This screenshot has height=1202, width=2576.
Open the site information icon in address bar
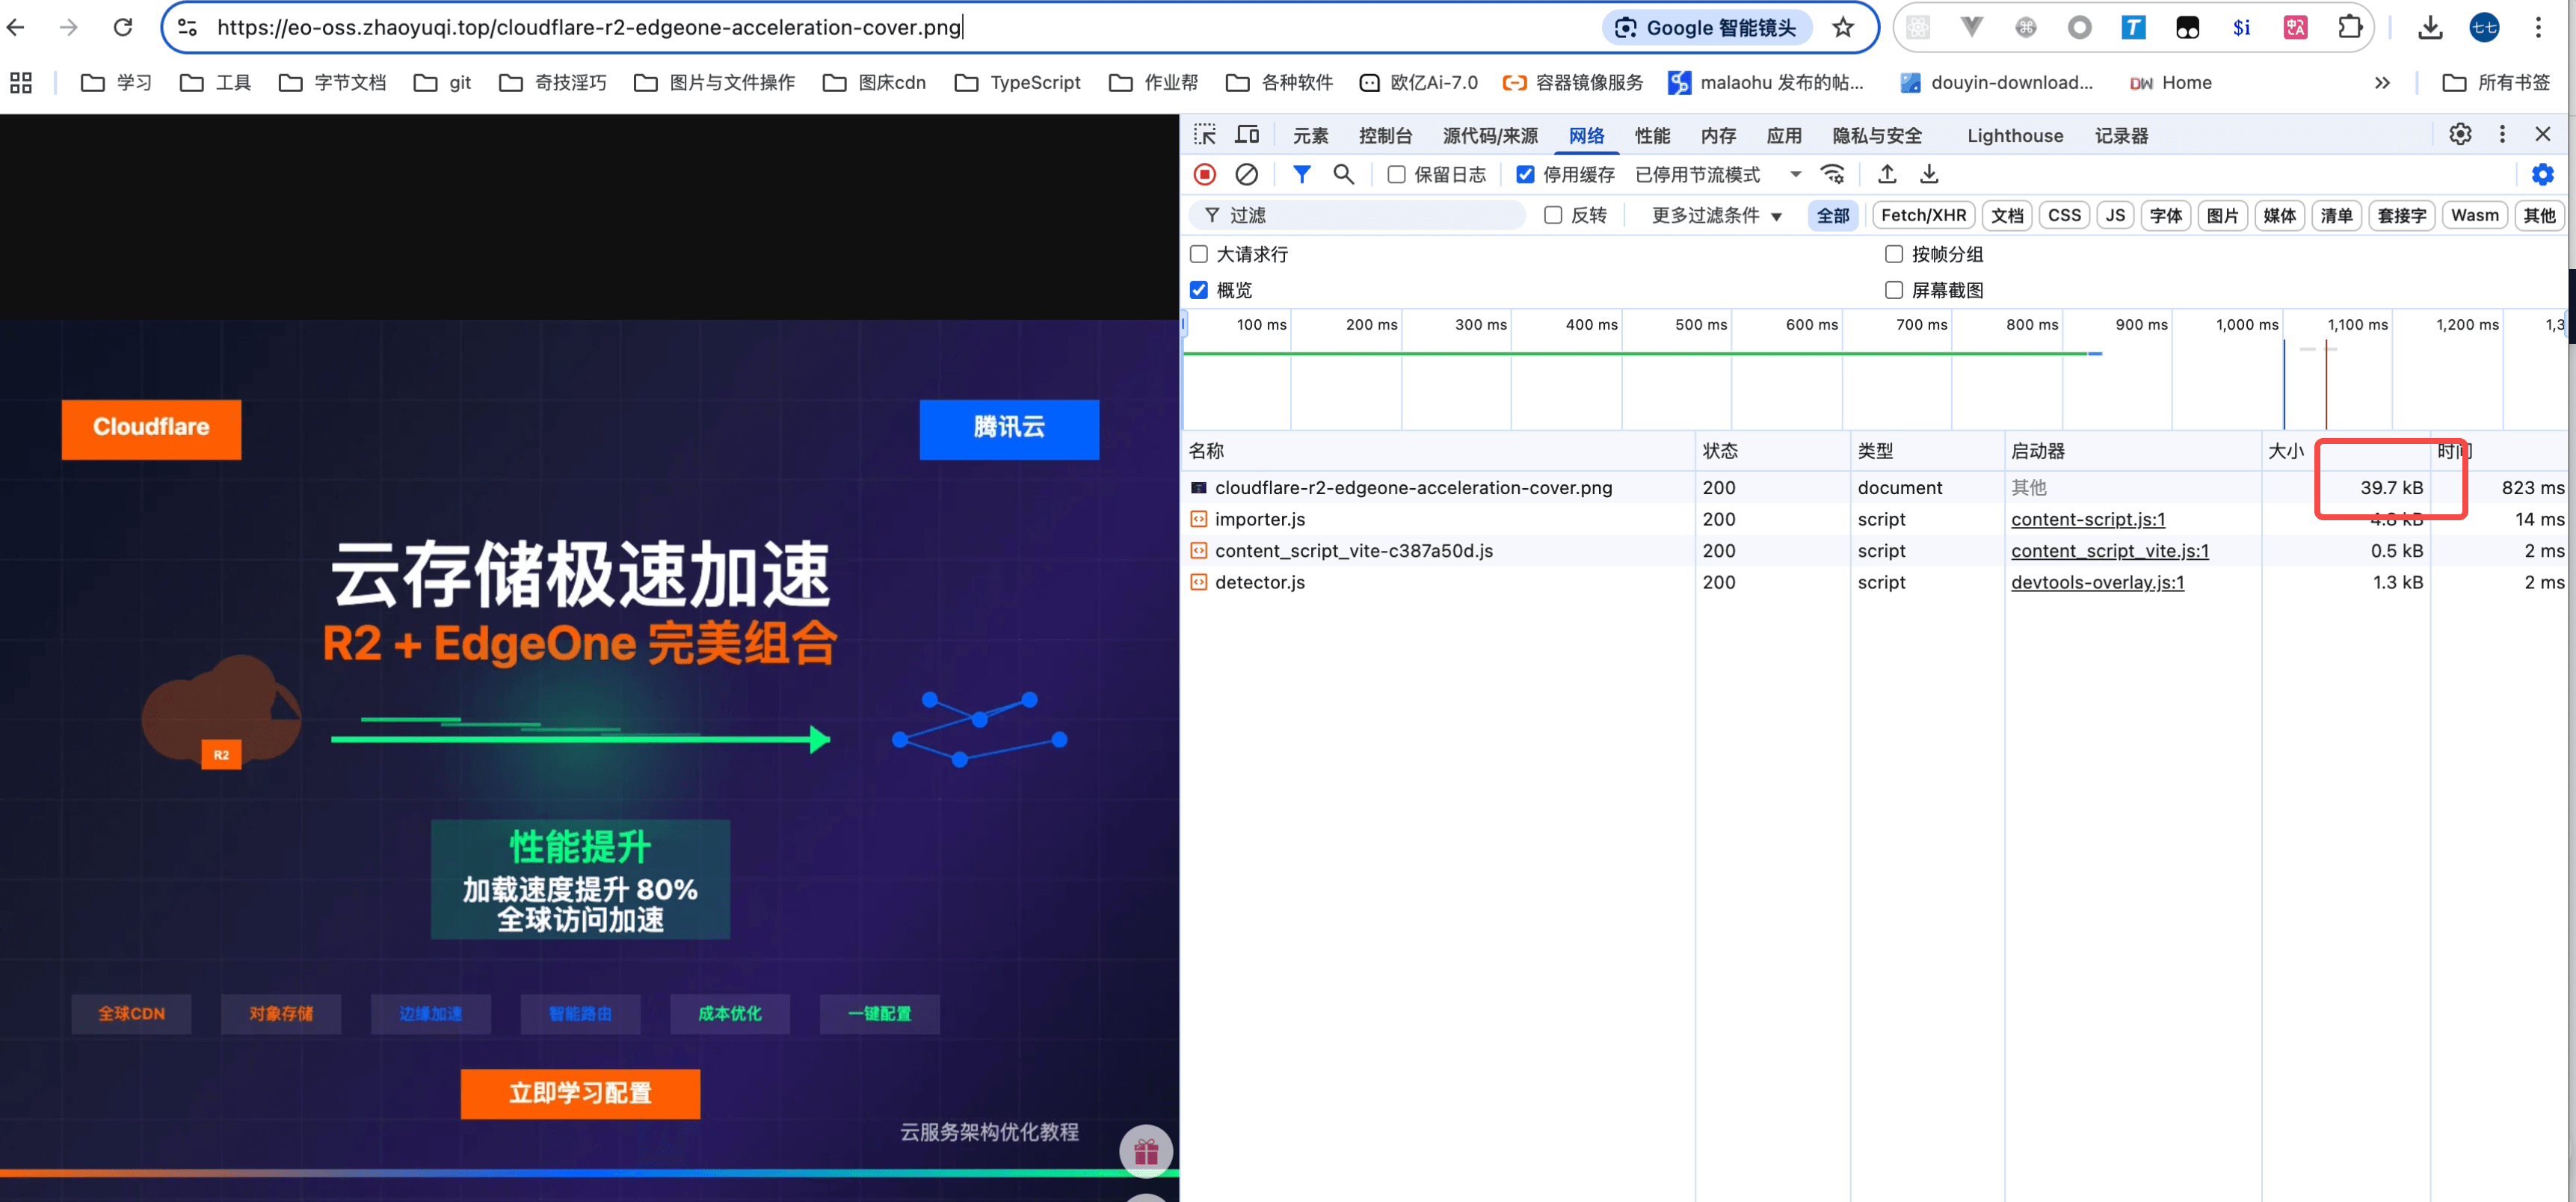tap(187, 27)
